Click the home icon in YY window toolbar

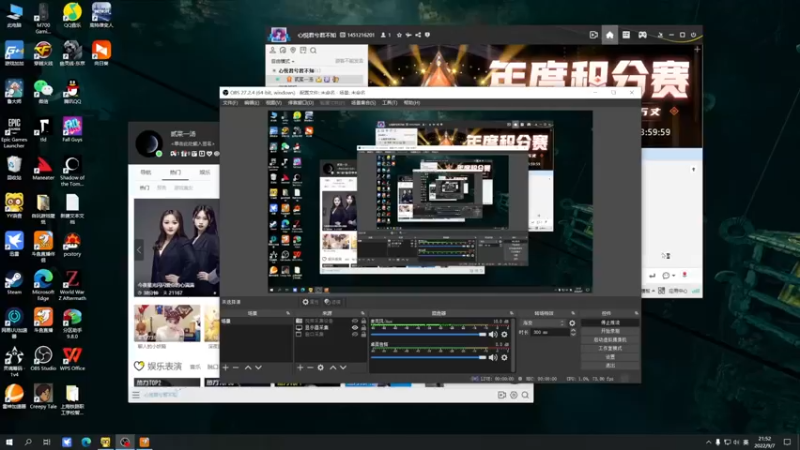coord(609,35)
